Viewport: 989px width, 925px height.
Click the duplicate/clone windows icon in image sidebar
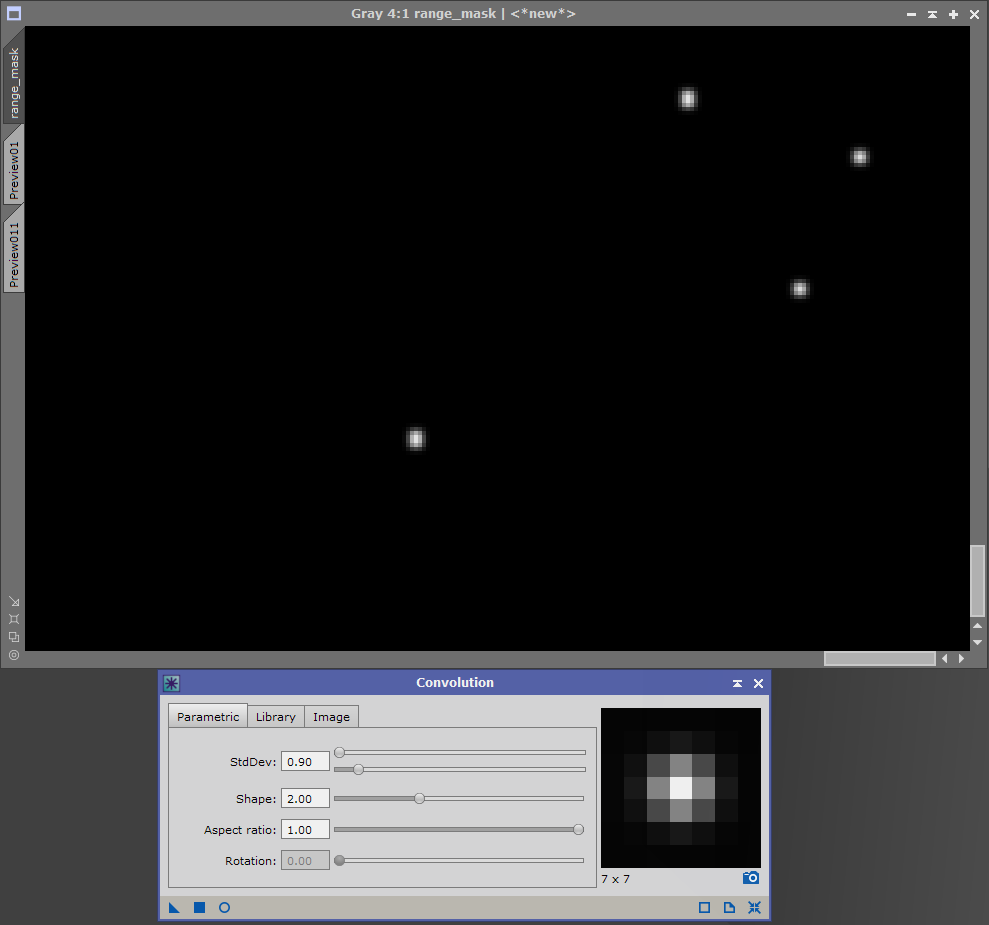(x=14, y=637)
